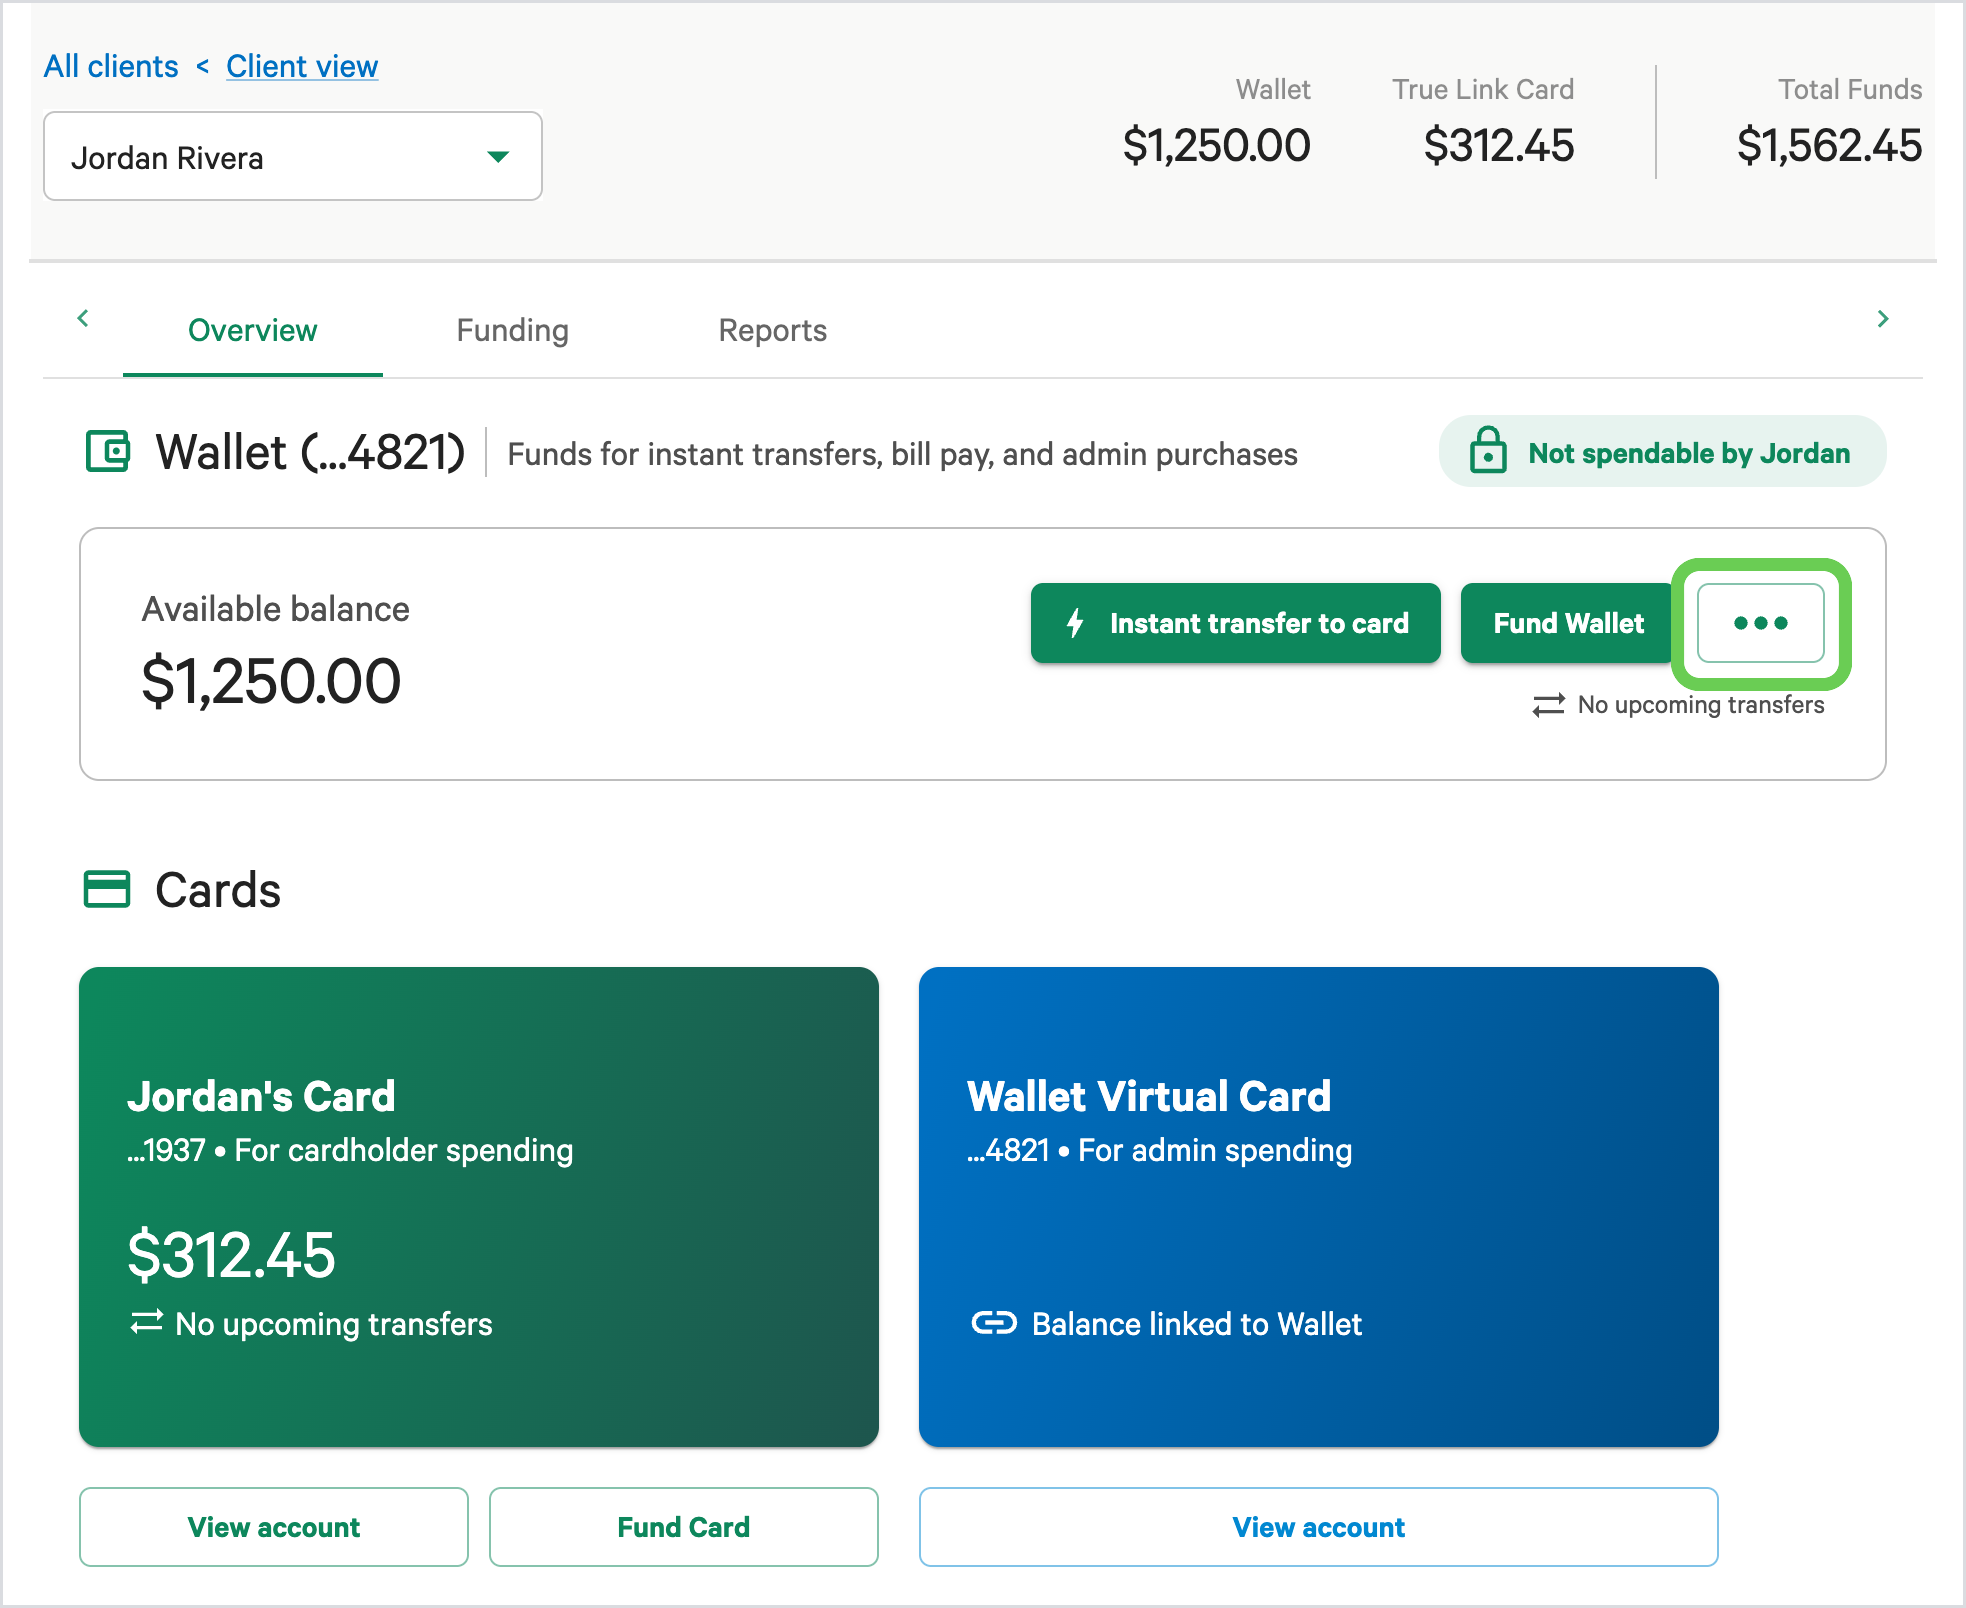Click Instant transfer to card button
The height and width of the screenshot is (1608, 1966).
point(1236,623)
